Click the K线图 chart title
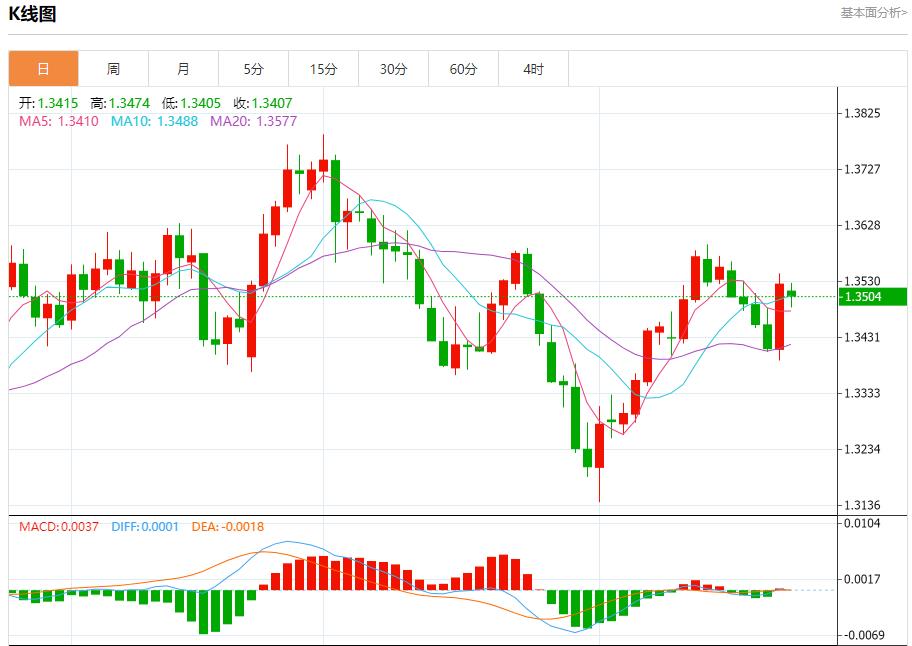Screen dimensions: 912x646 pos(35,14)
